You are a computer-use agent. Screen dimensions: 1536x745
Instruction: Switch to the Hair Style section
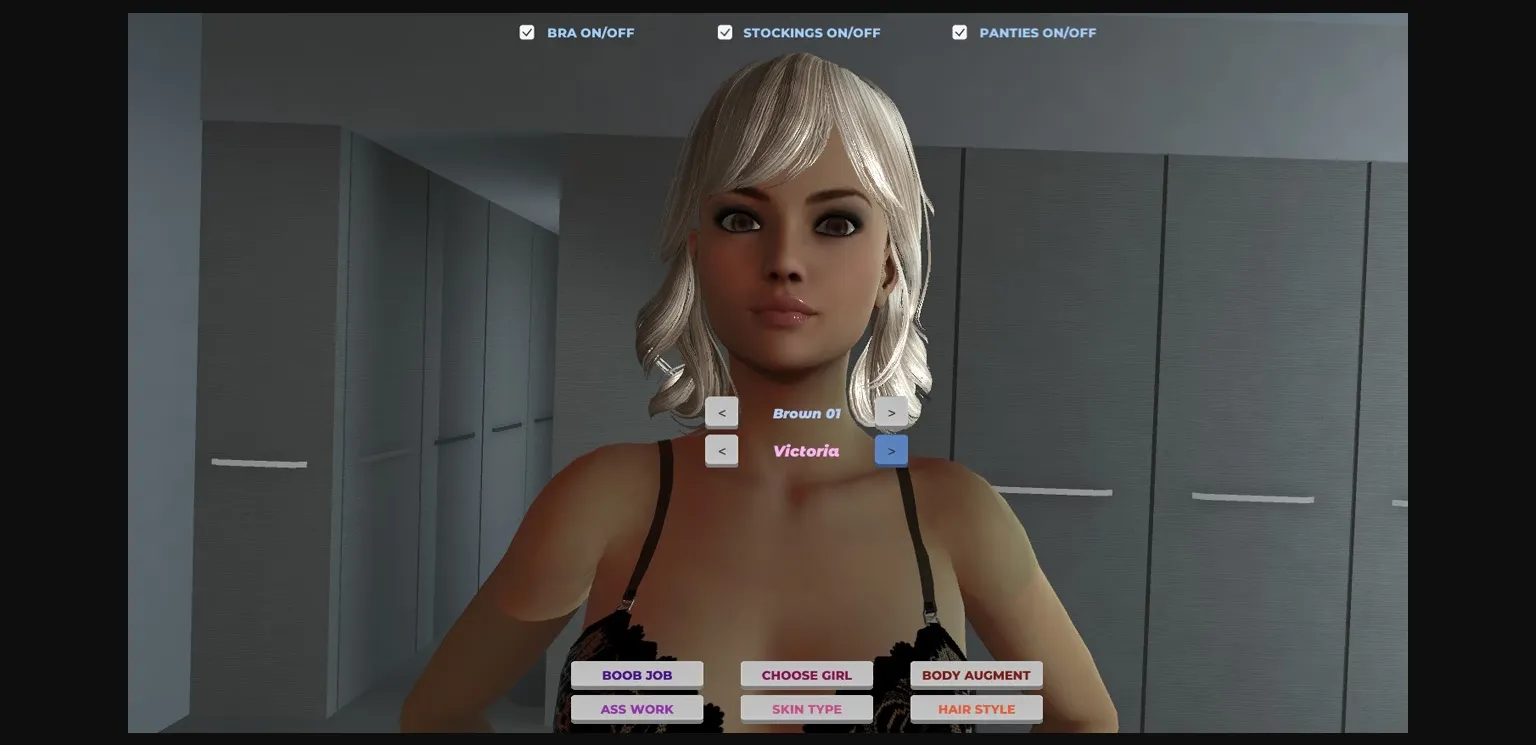coord(976,708)
